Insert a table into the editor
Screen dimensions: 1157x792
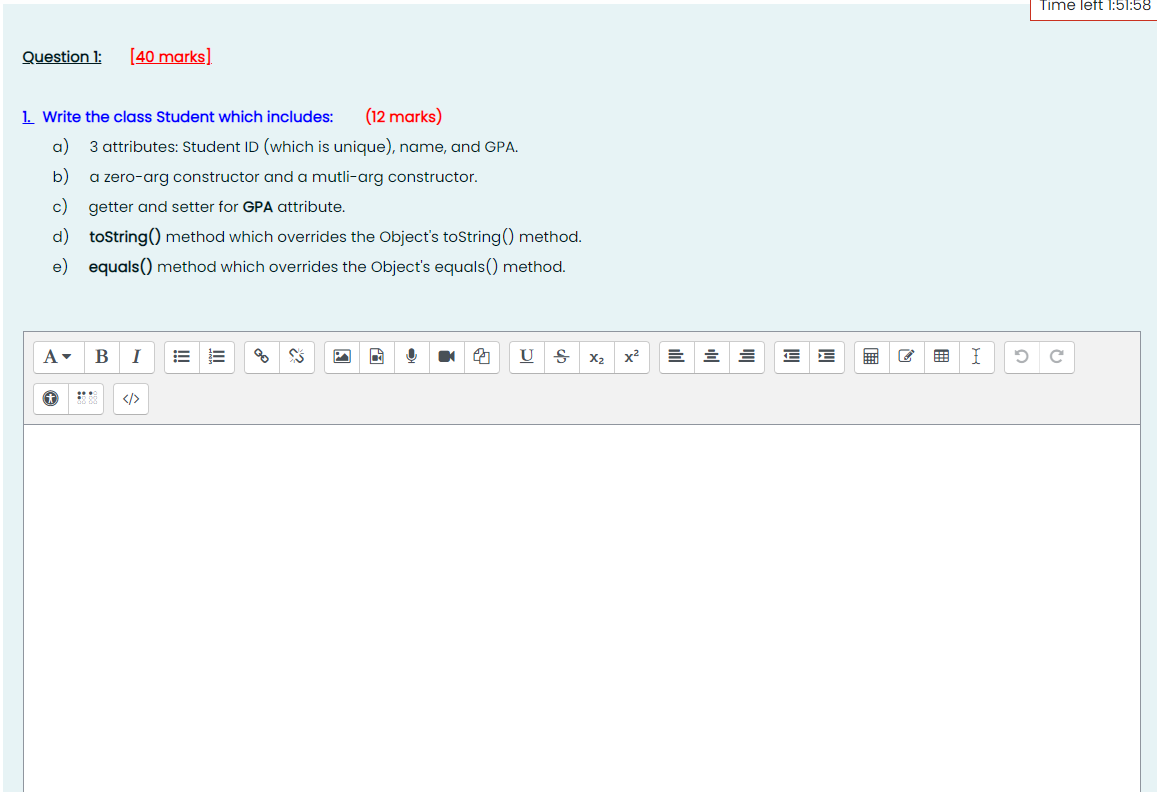click(941, 356)
